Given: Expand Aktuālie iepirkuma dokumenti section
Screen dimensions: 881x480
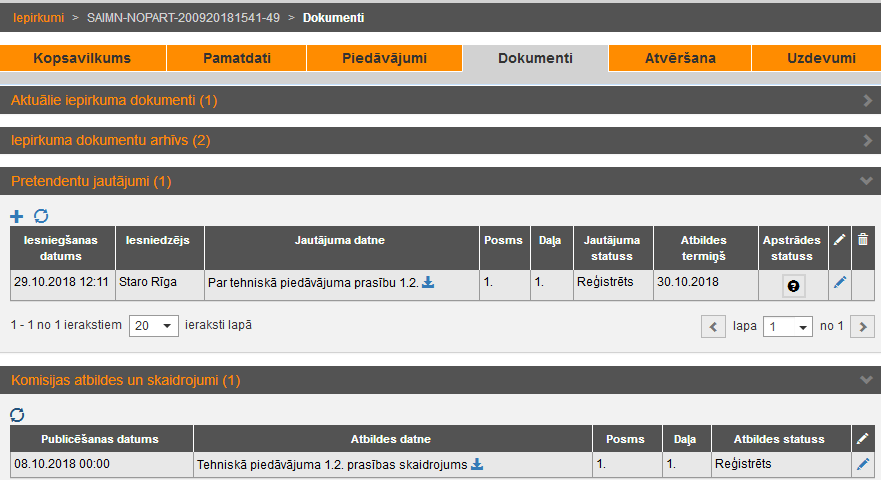Looking at the screenshot, I should click(867, 100).
